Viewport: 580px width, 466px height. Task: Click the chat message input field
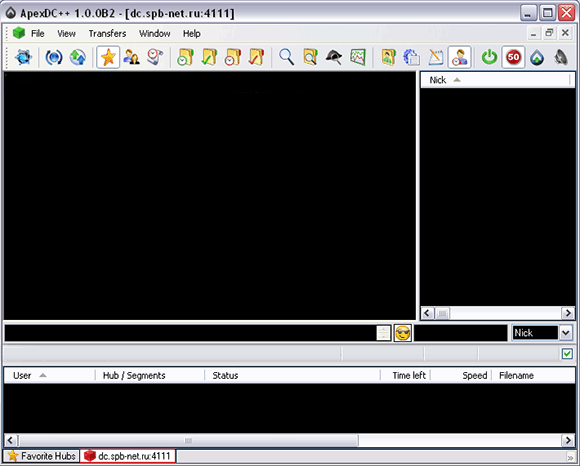click(190, 333)
